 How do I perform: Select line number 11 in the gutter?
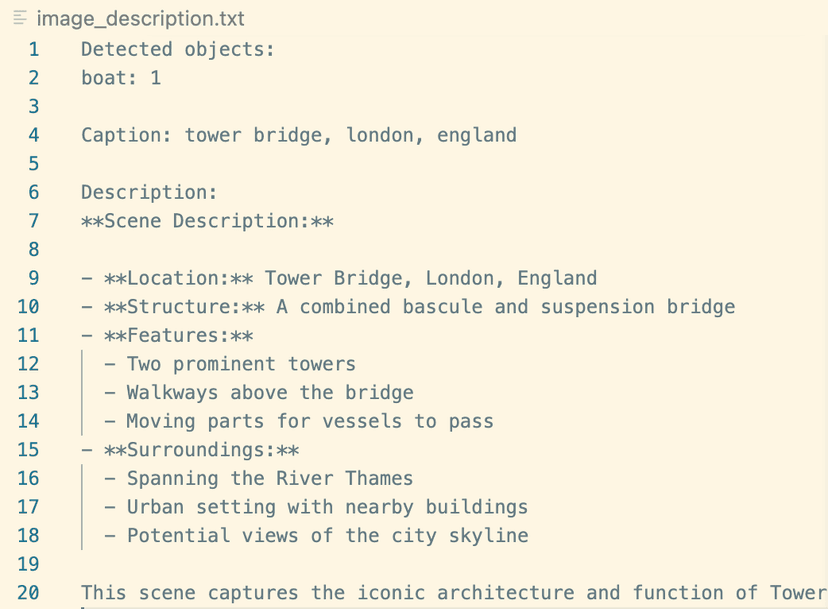29,336
